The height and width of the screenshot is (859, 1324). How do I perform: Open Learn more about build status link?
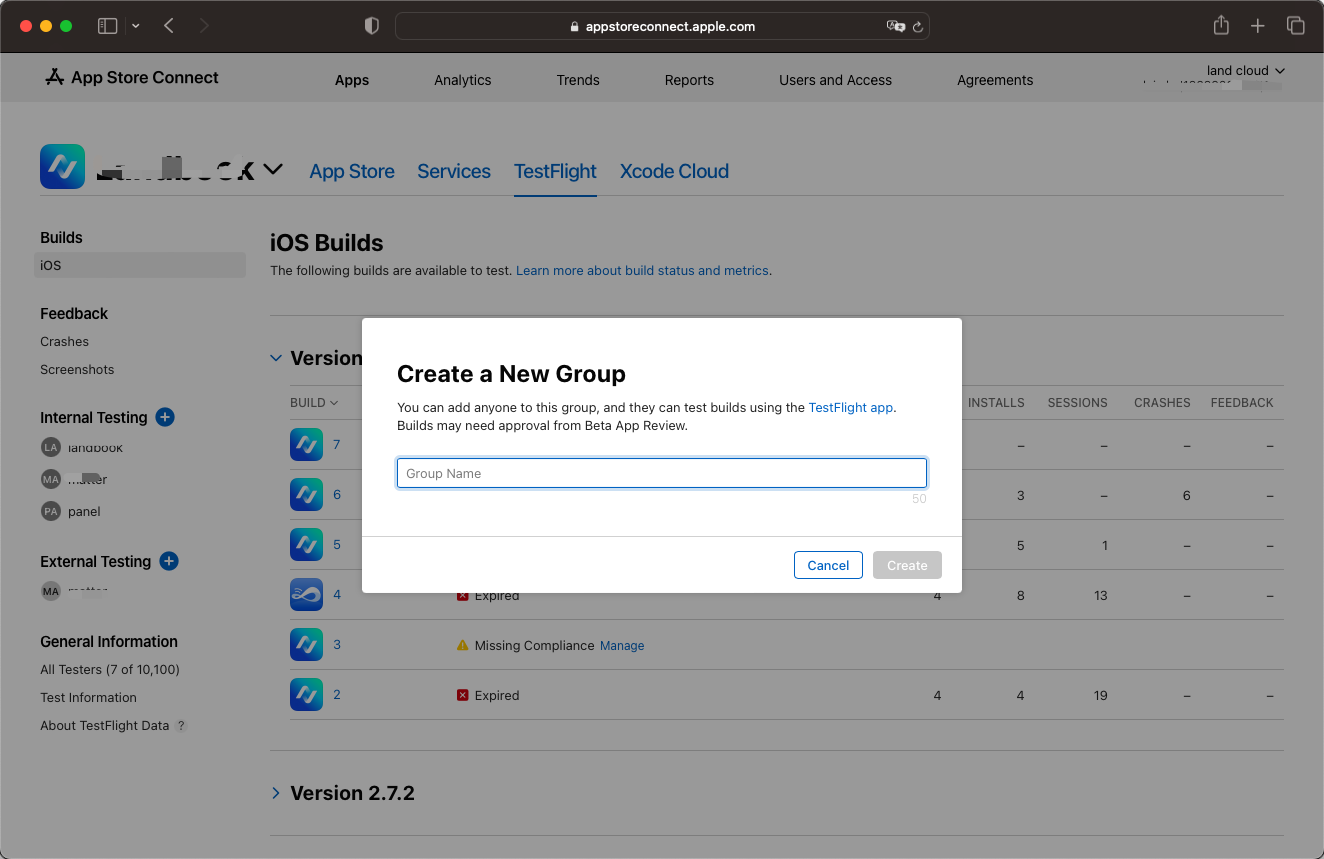pyautogui.click(x=642, y=270)
